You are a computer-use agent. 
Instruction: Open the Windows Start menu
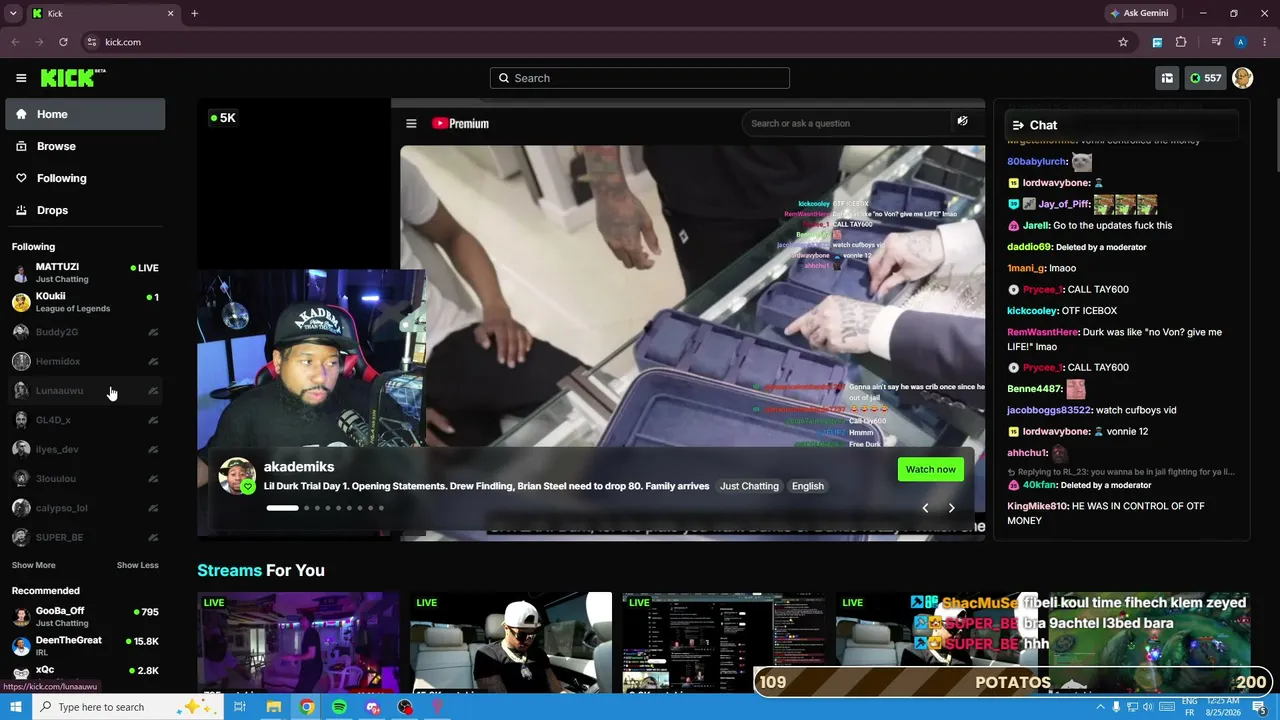point(15,707)
